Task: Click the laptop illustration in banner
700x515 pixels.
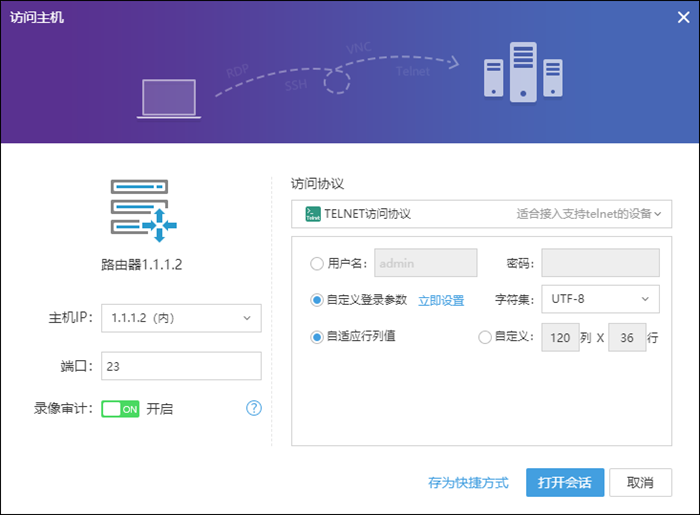Action: [172, 98]
